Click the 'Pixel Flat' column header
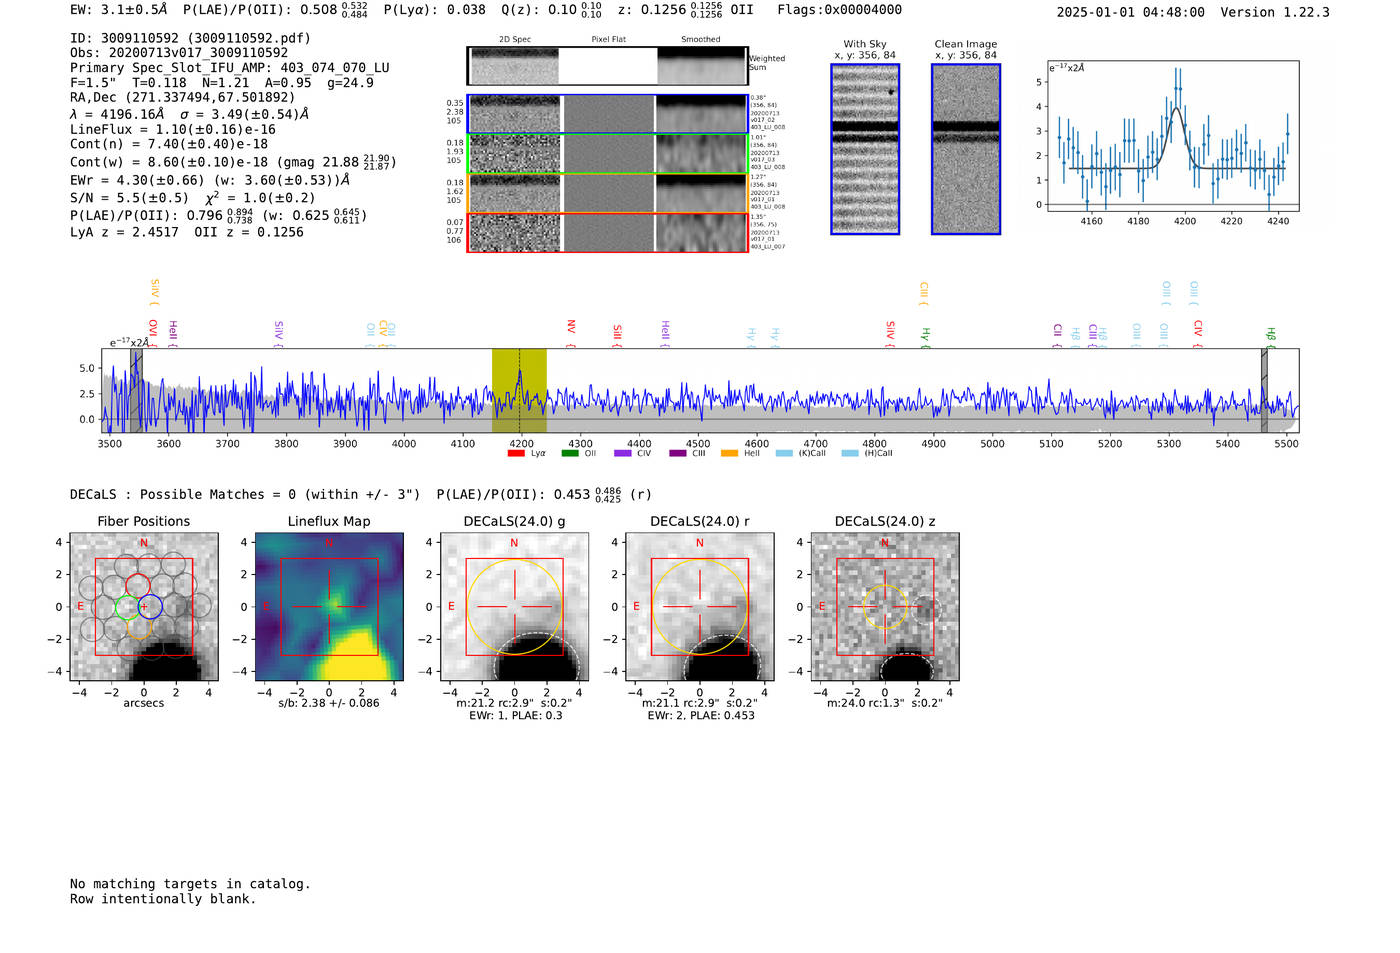The width and height of the screenshot is (1400, 953). click(x=608, y=40)
